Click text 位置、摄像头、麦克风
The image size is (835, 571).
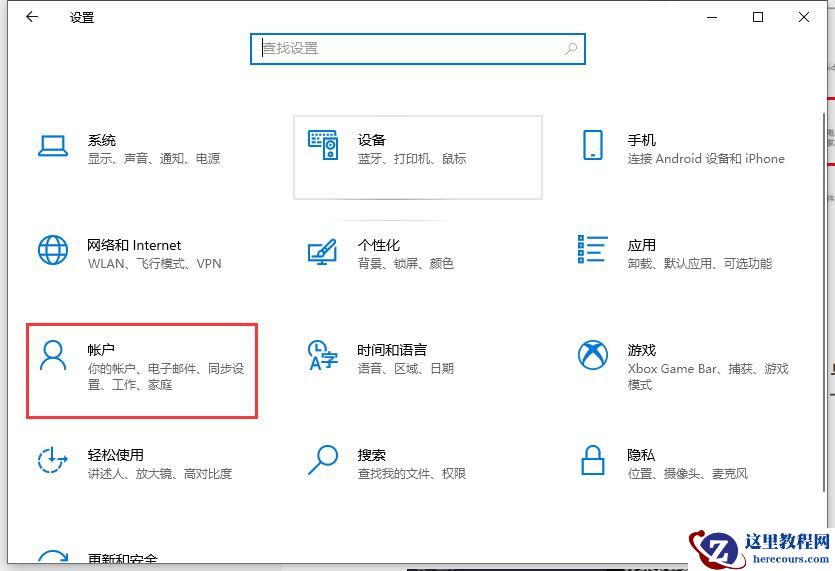[x=687, y=474]
